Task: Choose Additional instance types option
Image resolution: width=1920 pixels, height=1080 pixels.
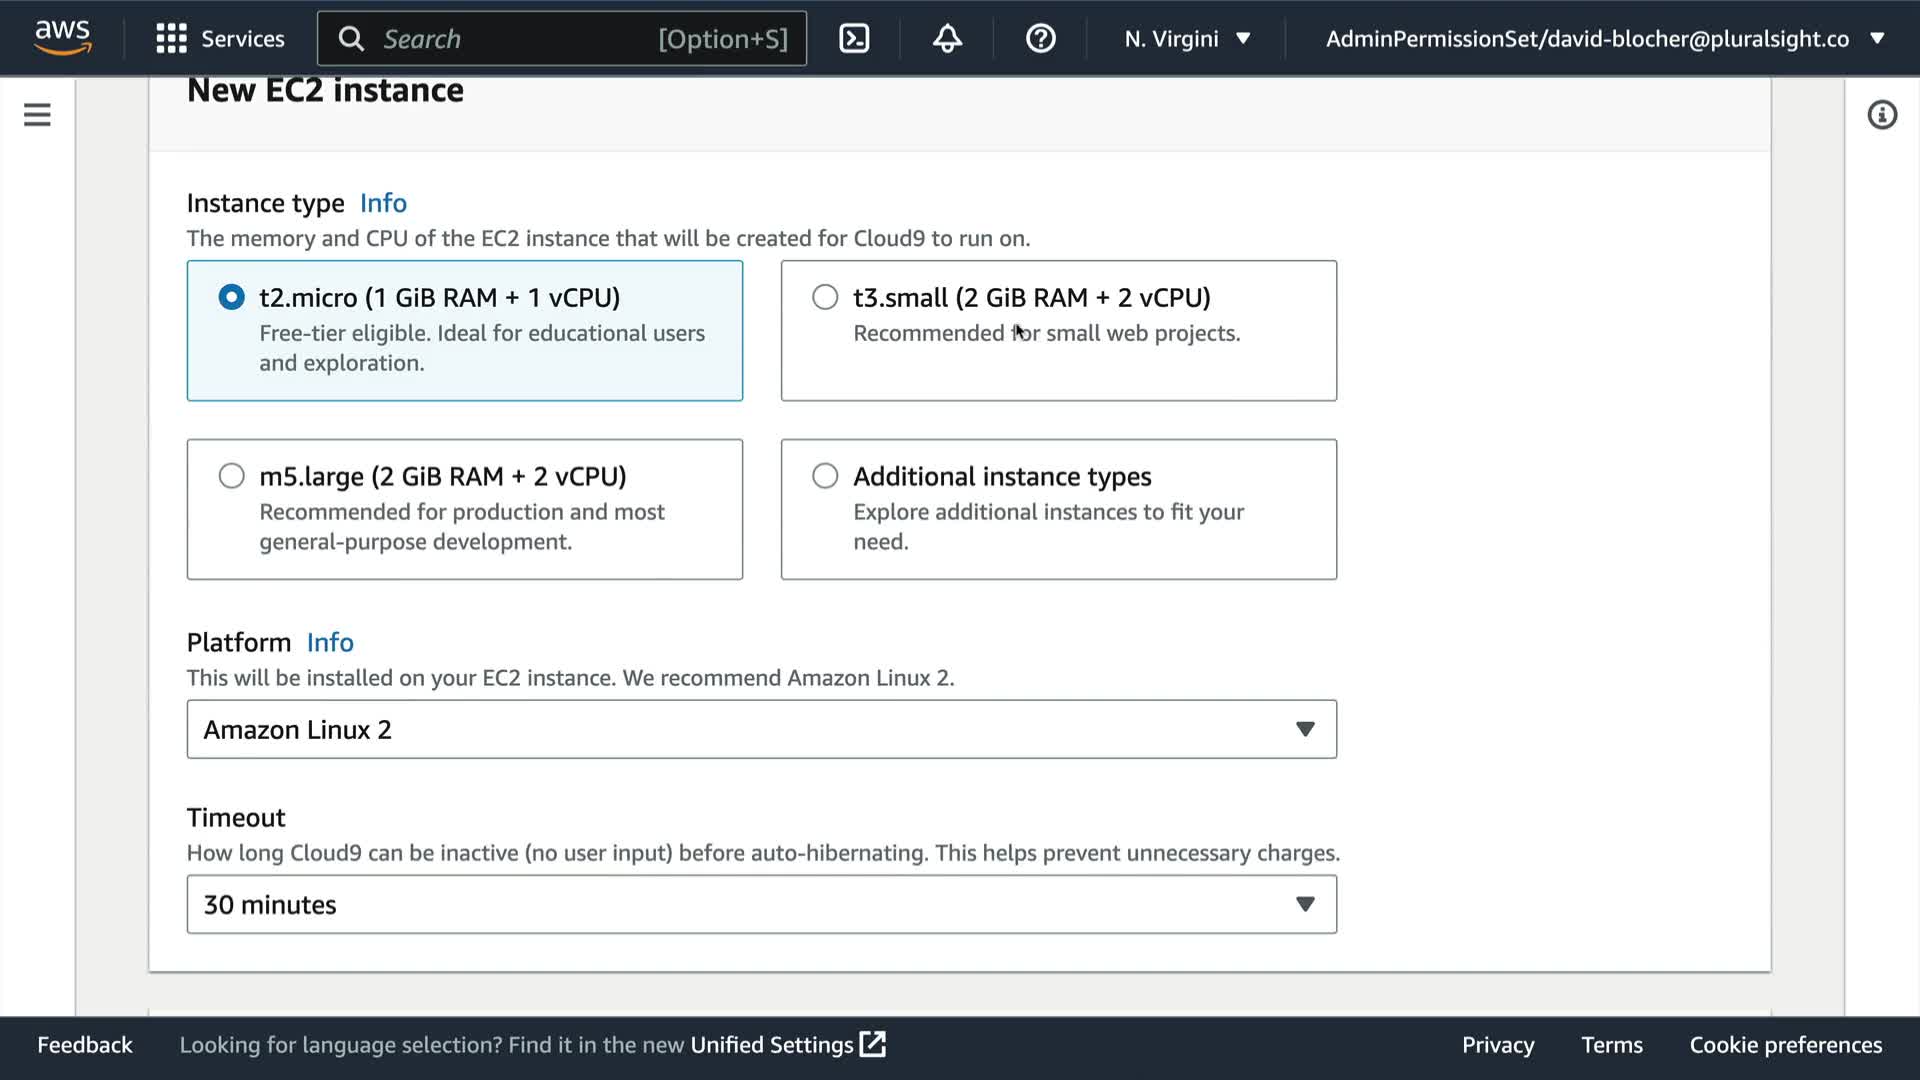Action: coord(825,476)
